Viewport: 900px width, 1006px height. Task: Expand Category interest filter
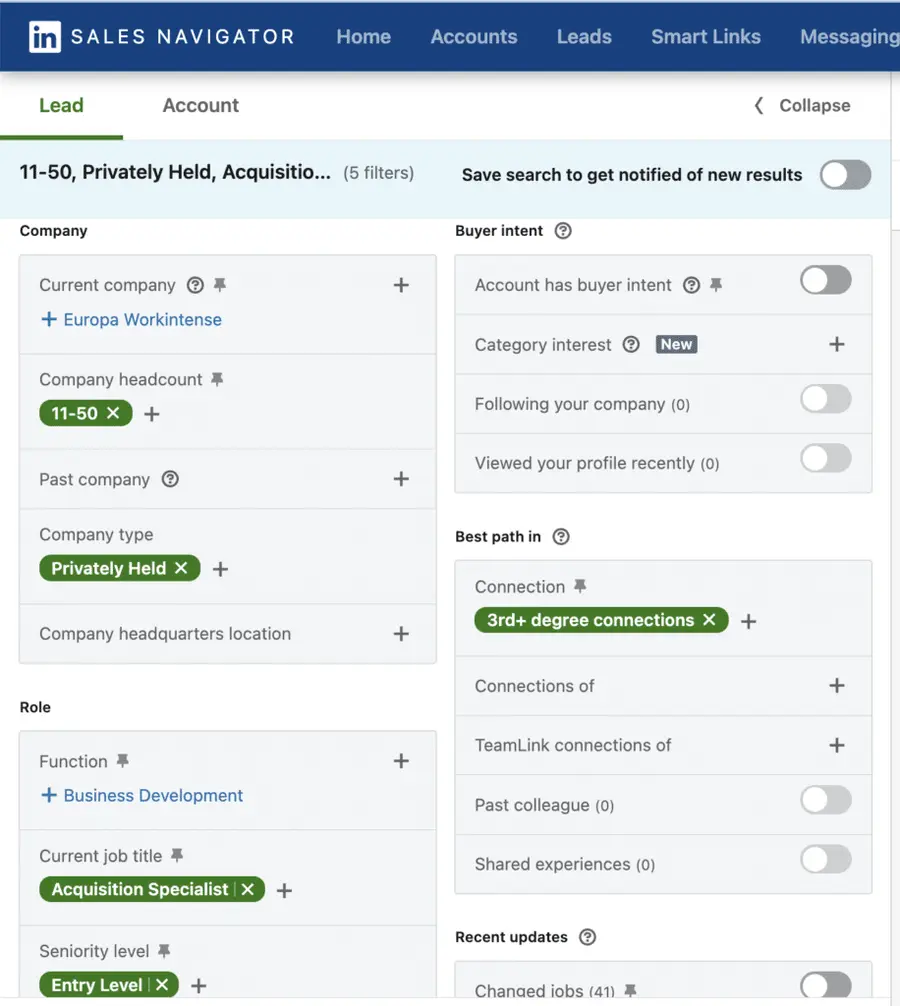(x=837, y=344)
